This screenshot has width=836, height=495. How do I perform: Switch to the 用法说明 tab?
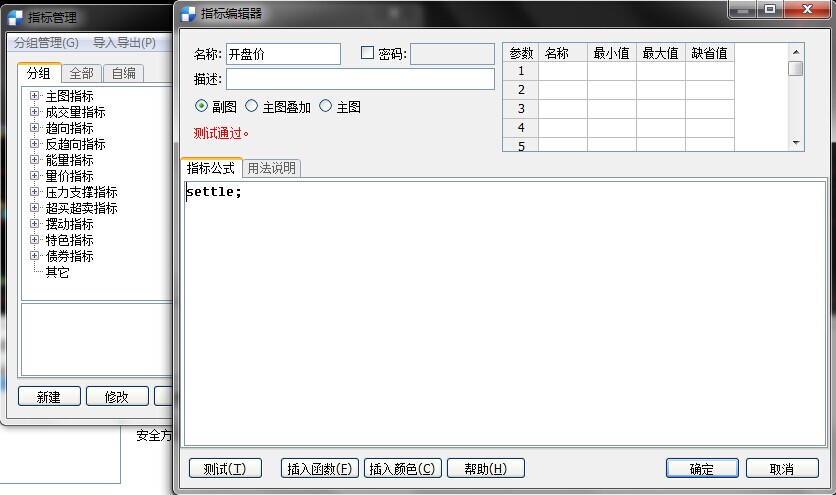(271, 168)
